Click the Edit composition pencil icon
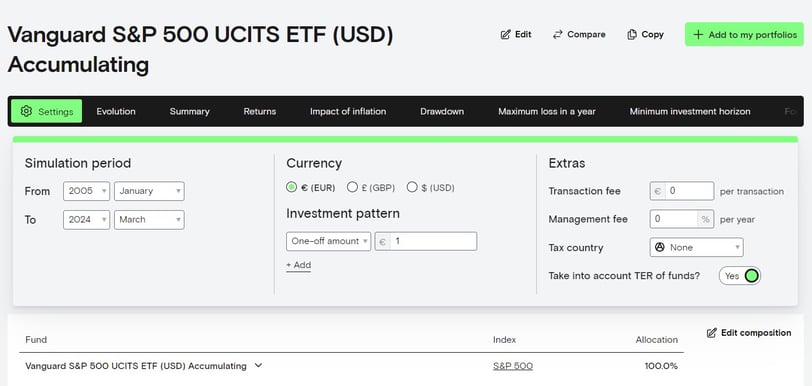812x386 pixels. (x=712, y=333)
